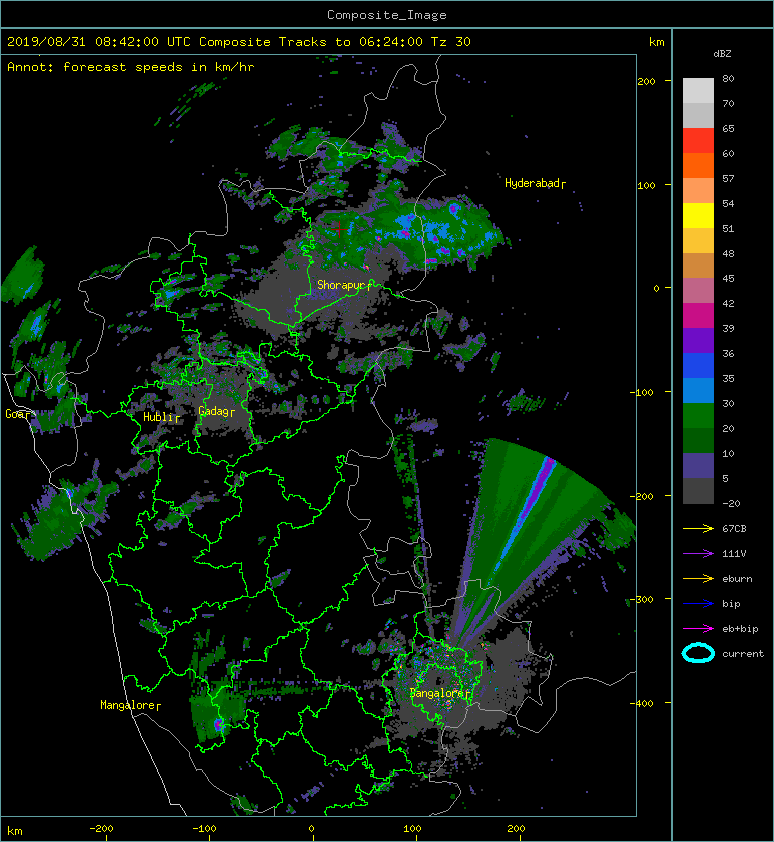Click the Goa label on the map
The image size is (774, 842).
click(17, 414)
